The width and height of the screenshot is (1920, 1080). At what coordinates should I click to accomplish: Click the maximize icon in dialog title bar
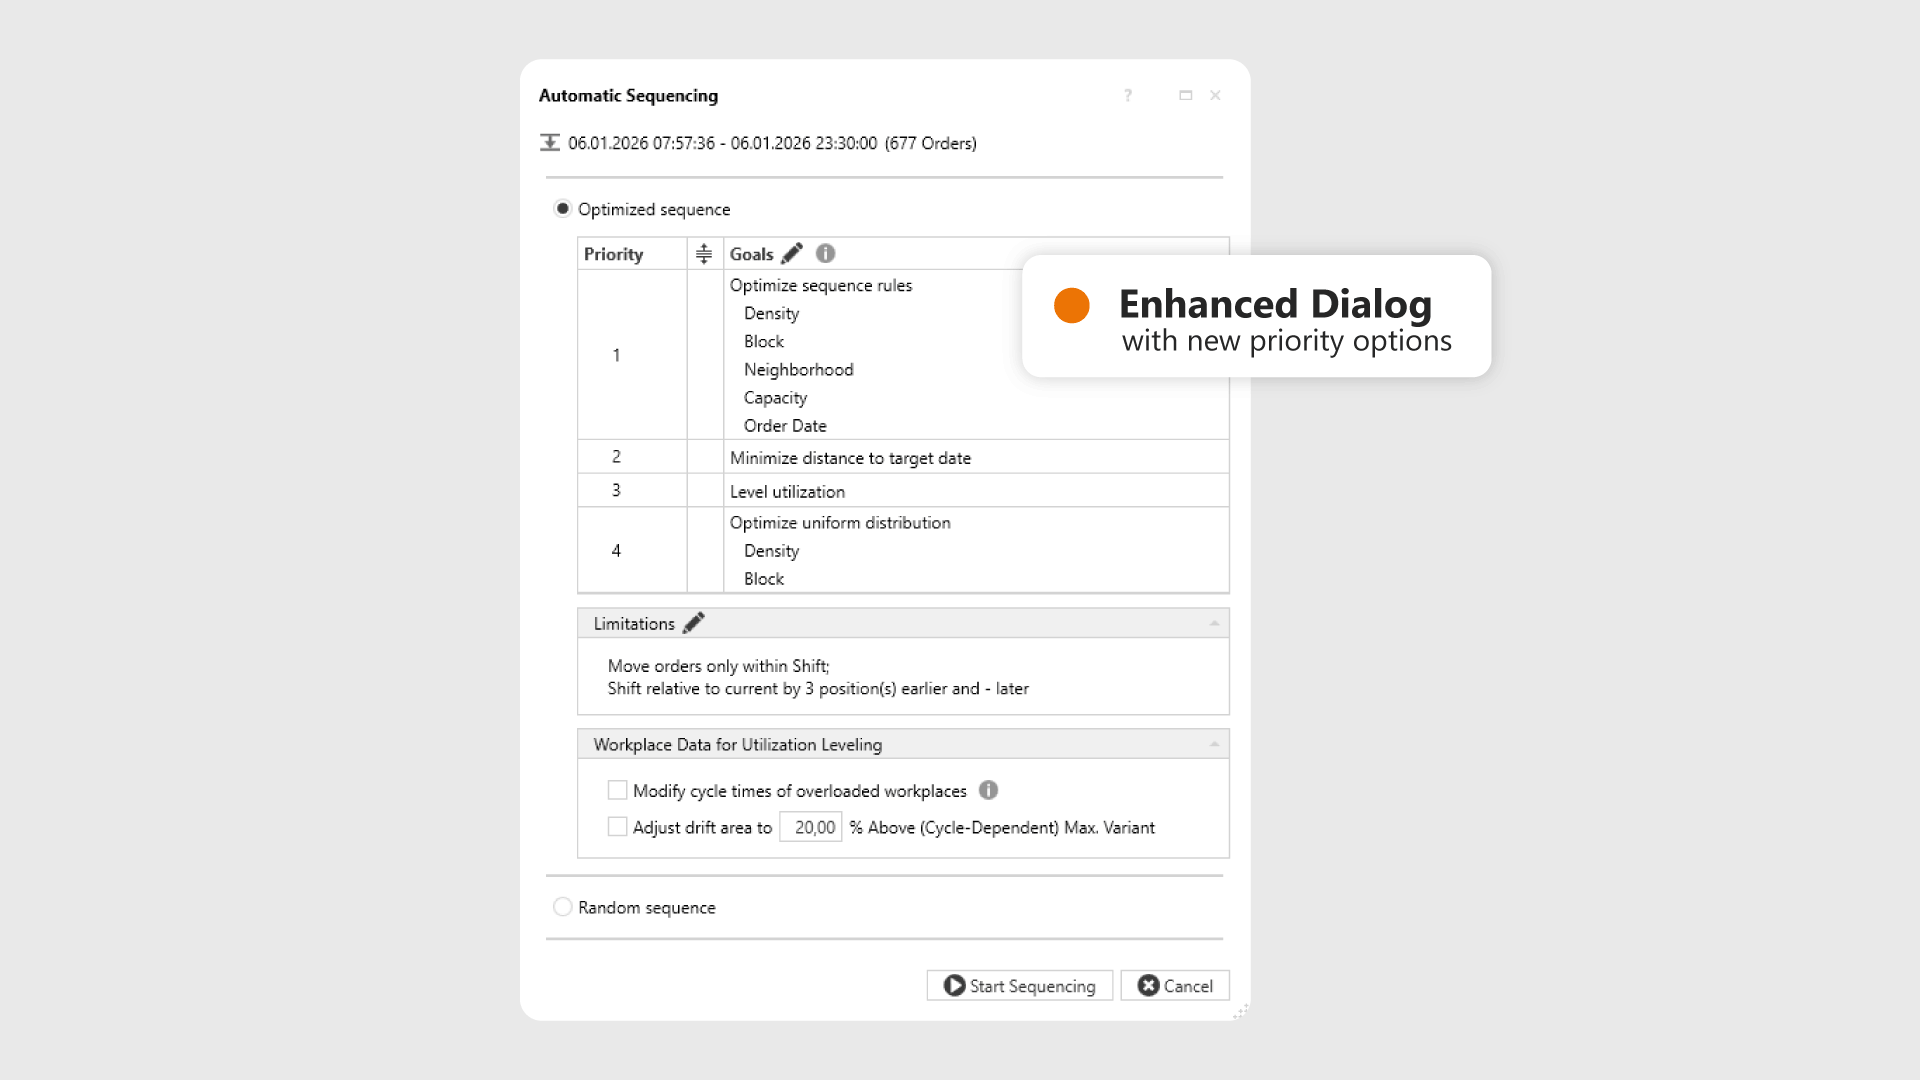tap(1186, 96)
